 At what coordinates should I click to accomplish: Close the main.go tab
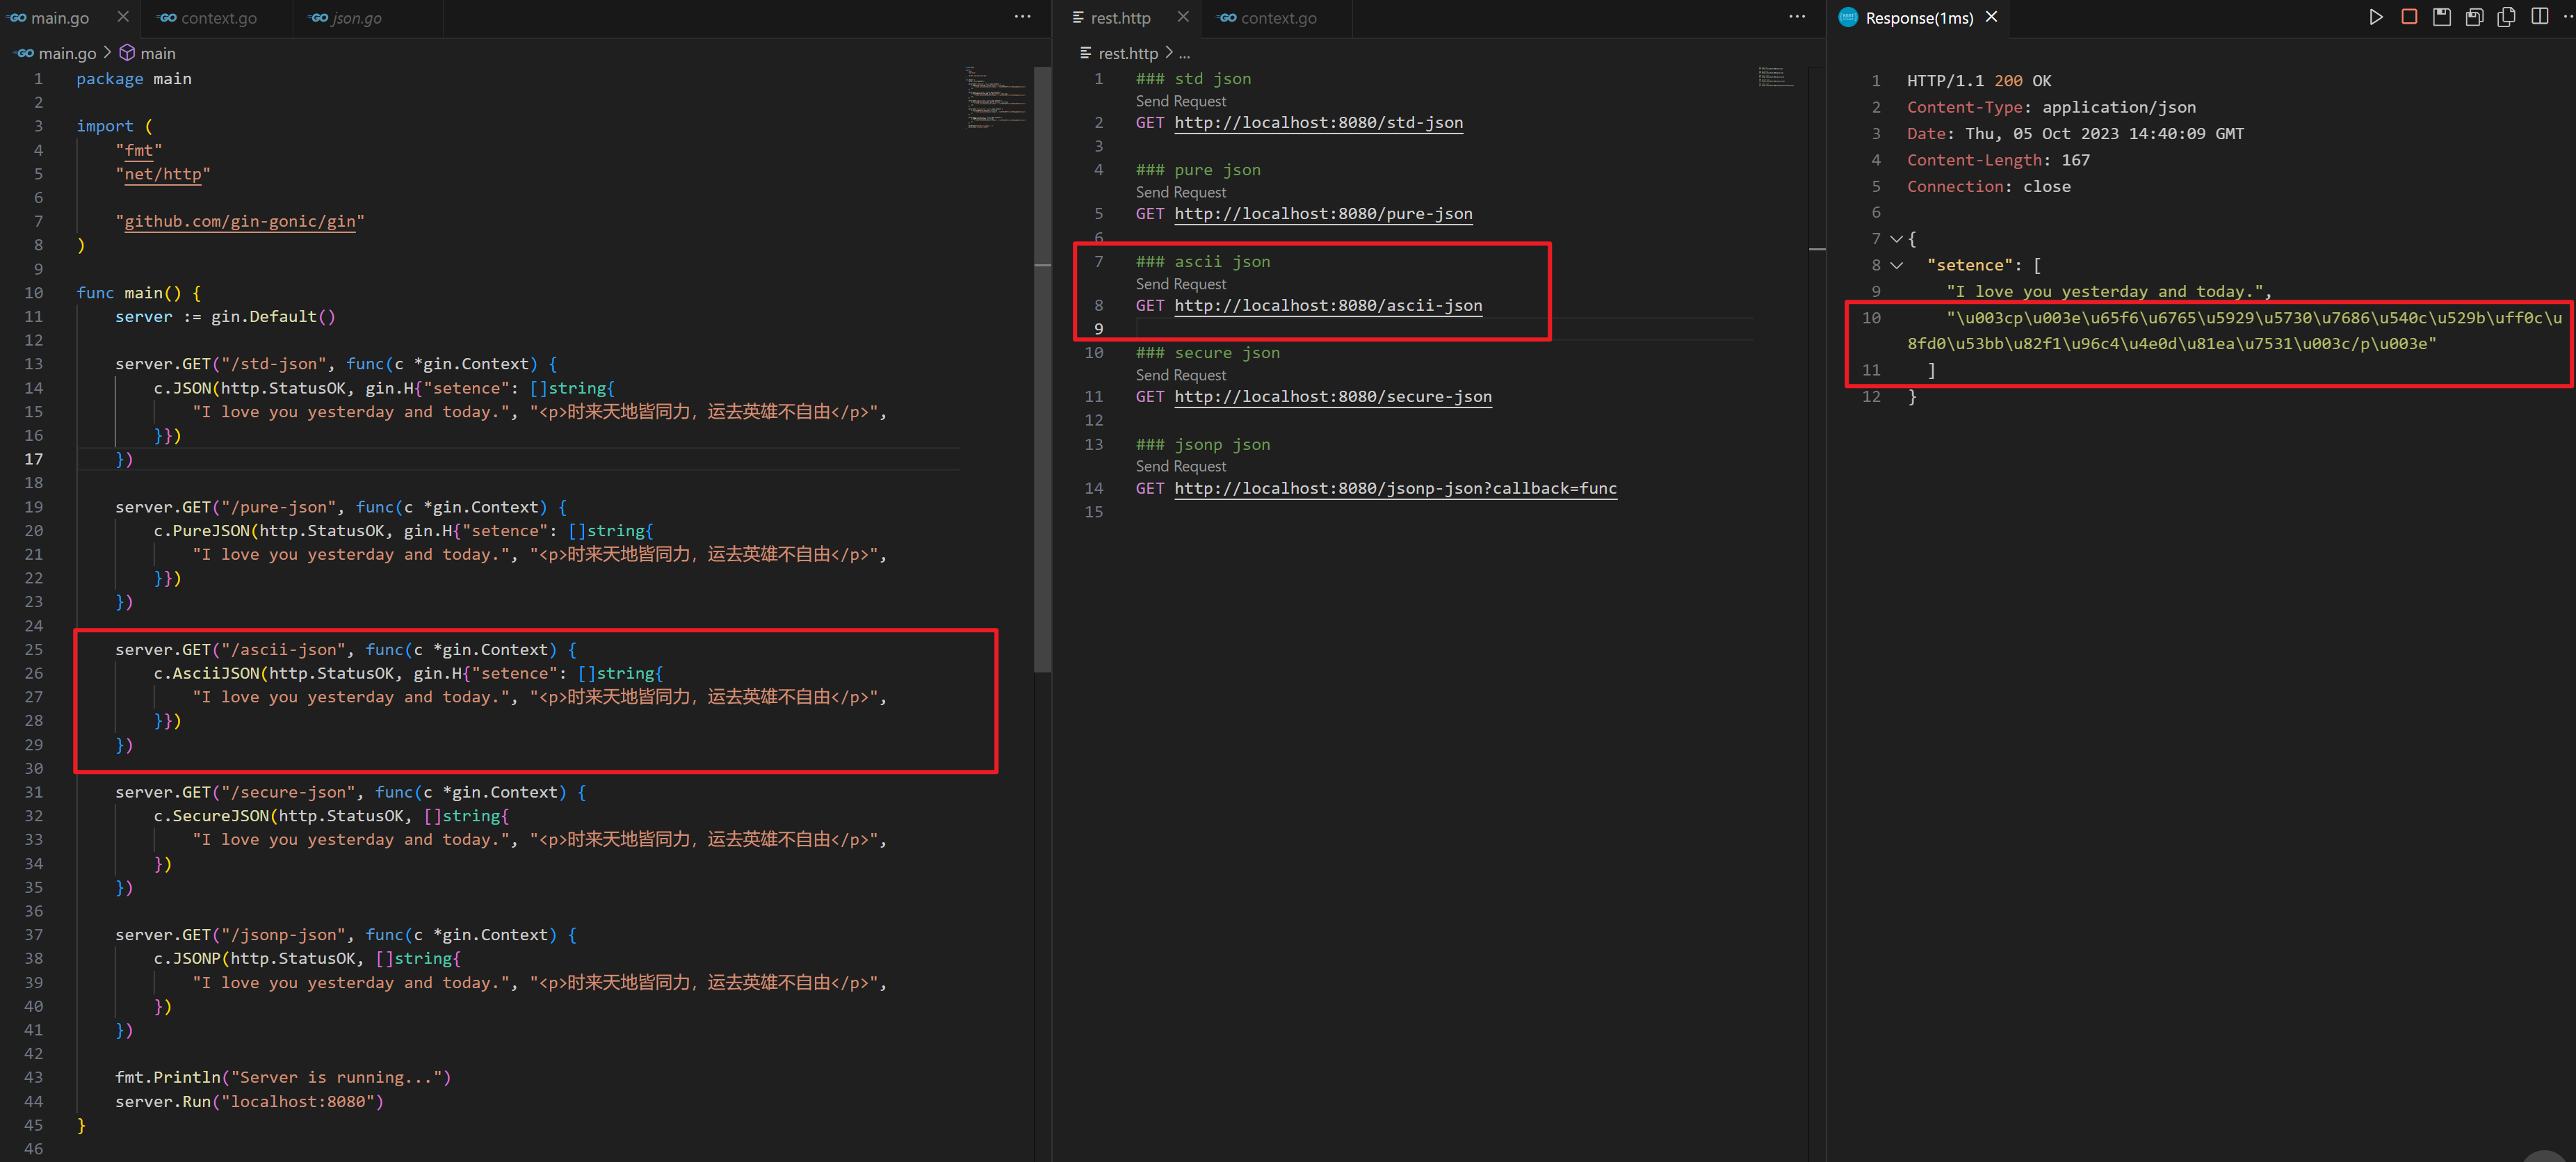point(123,17)
